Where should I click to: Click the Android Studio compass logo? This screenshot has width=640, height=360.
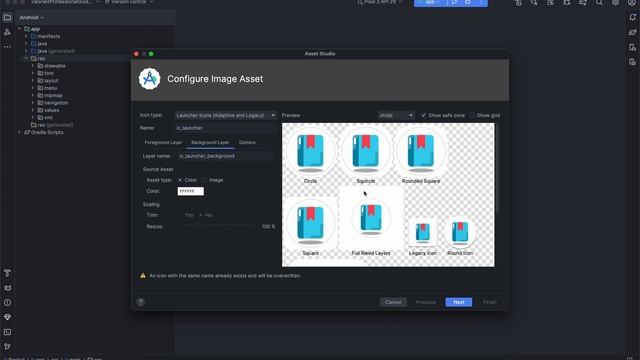[x=149, y=79]
